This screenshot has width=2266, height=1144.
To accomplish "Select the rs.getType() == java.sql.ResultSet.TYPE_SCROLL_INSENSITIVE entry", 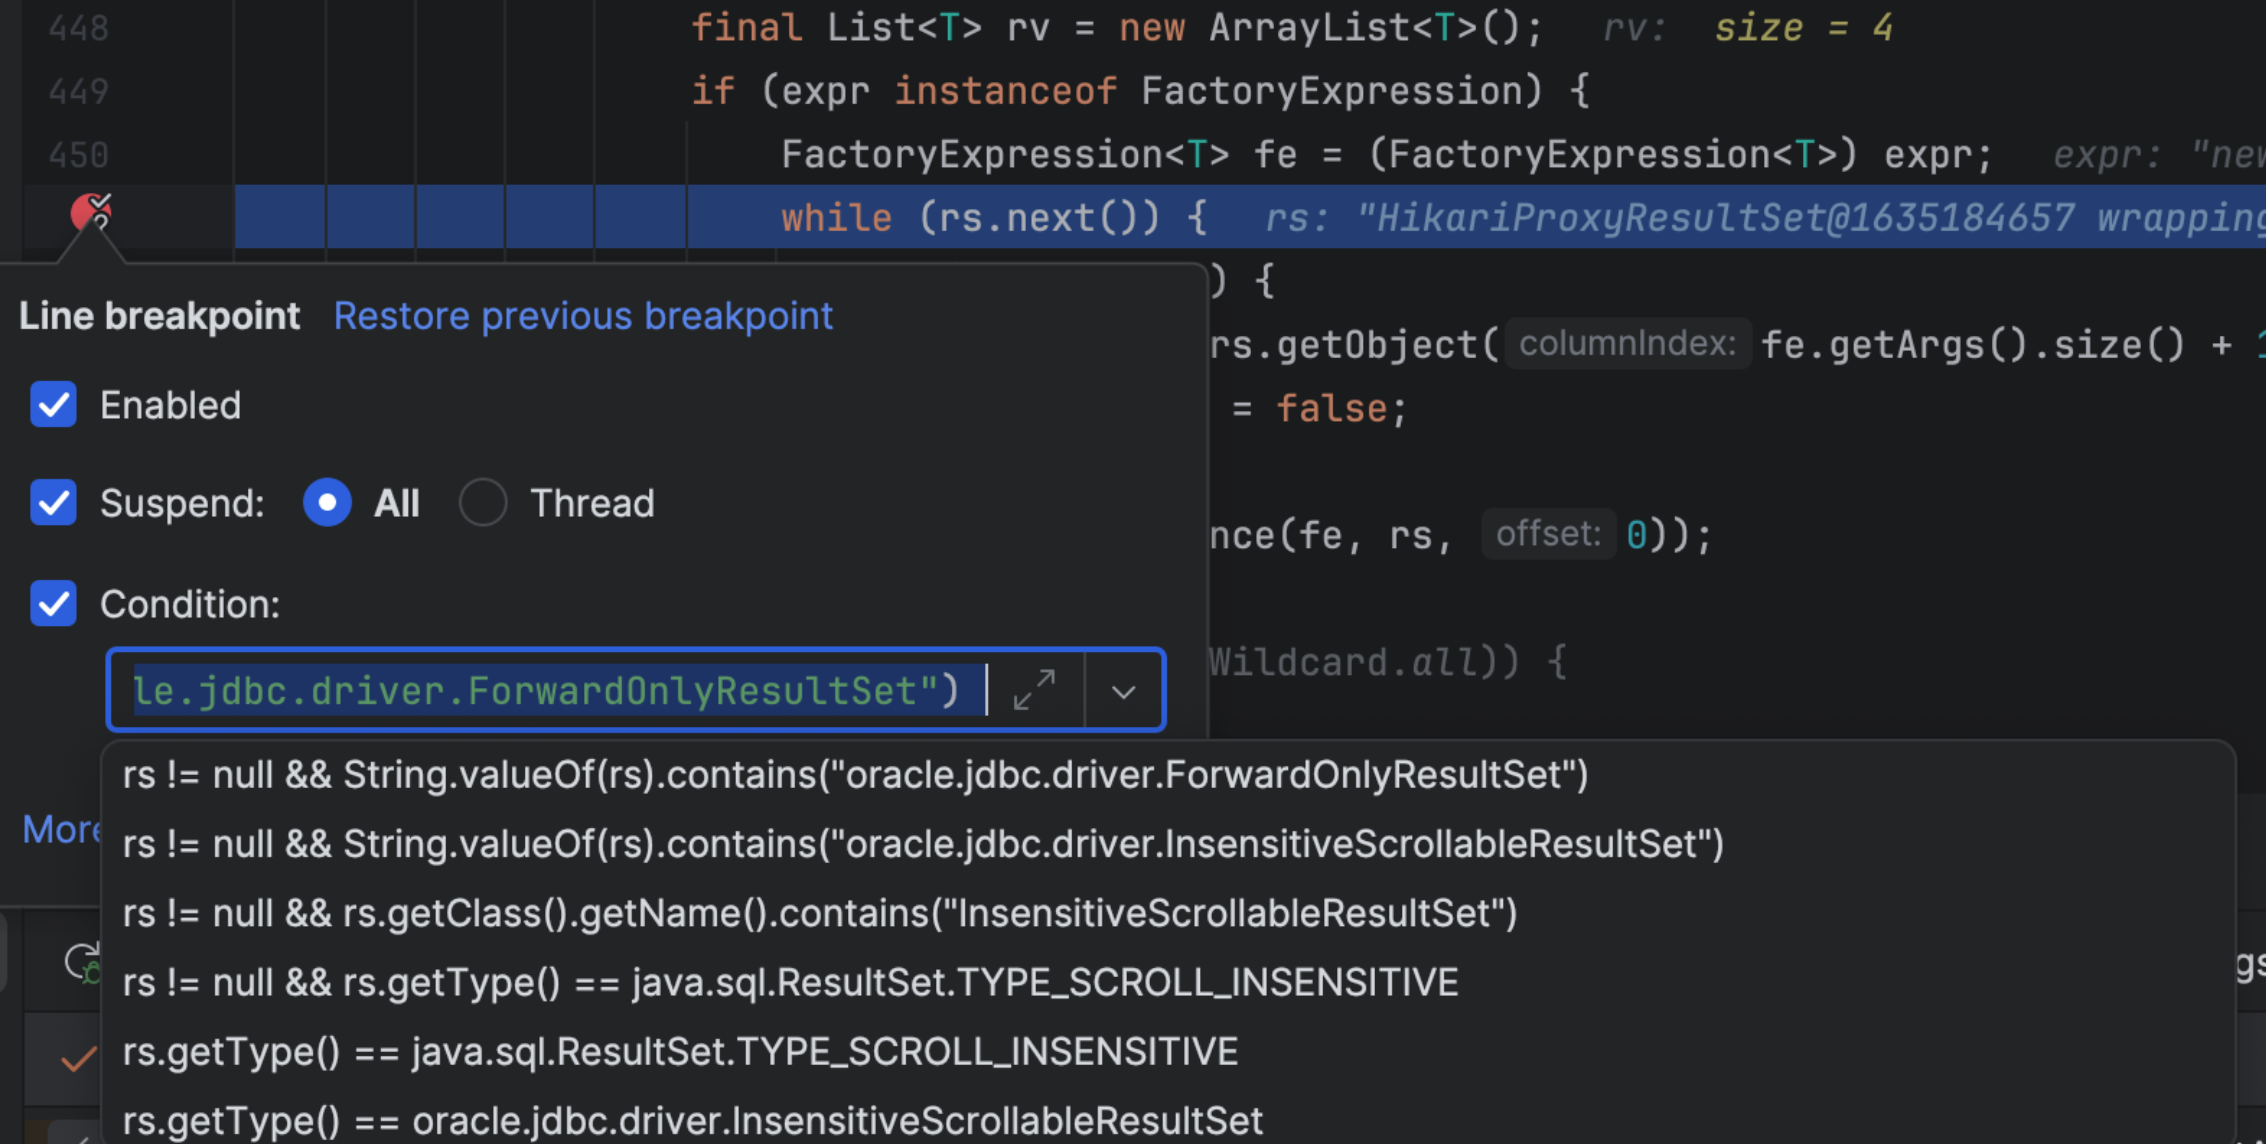I will click(680, 1051).
